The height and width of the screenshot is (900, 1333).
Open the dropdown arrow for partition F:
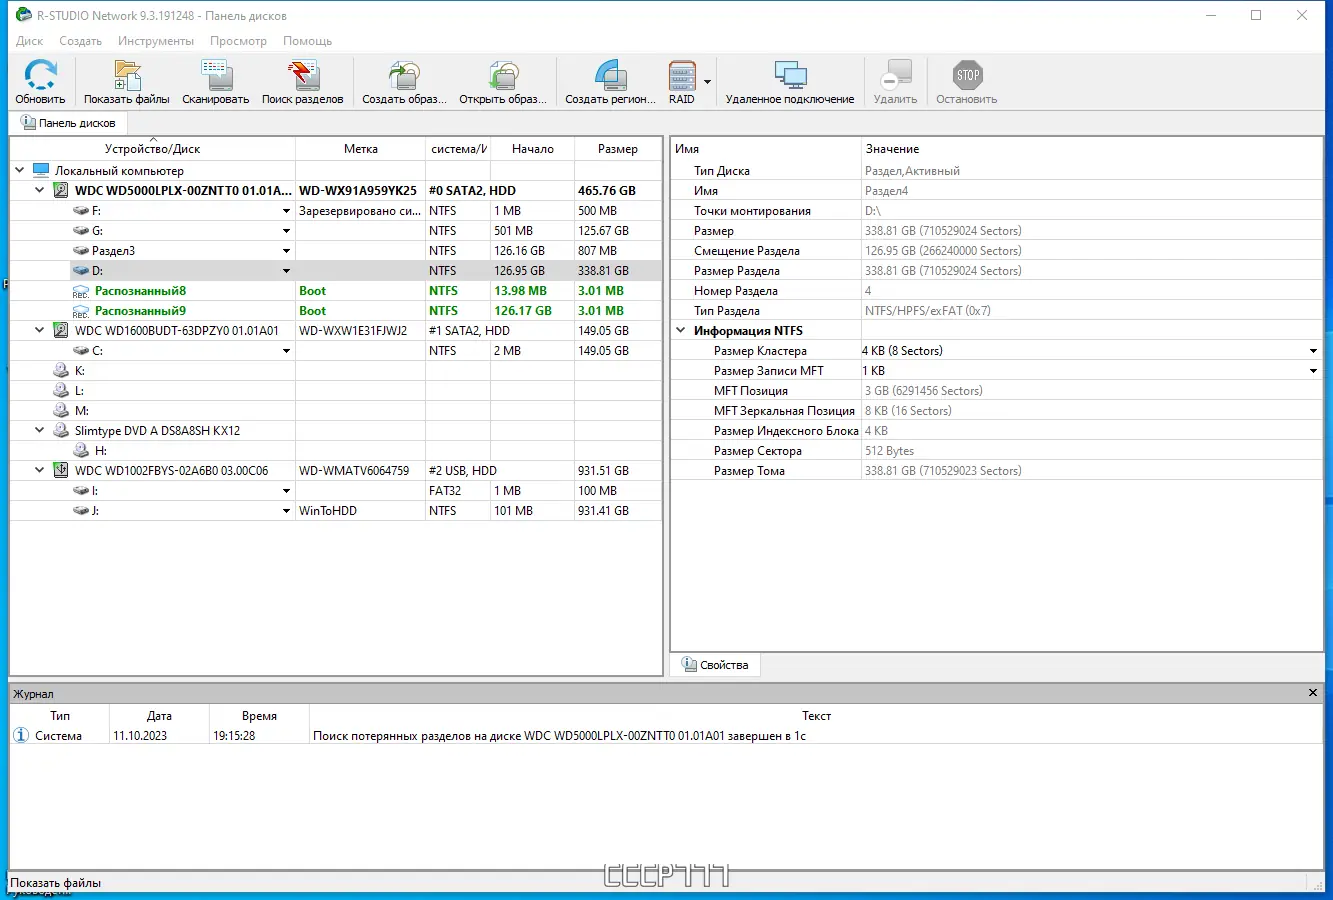[286, 211]
